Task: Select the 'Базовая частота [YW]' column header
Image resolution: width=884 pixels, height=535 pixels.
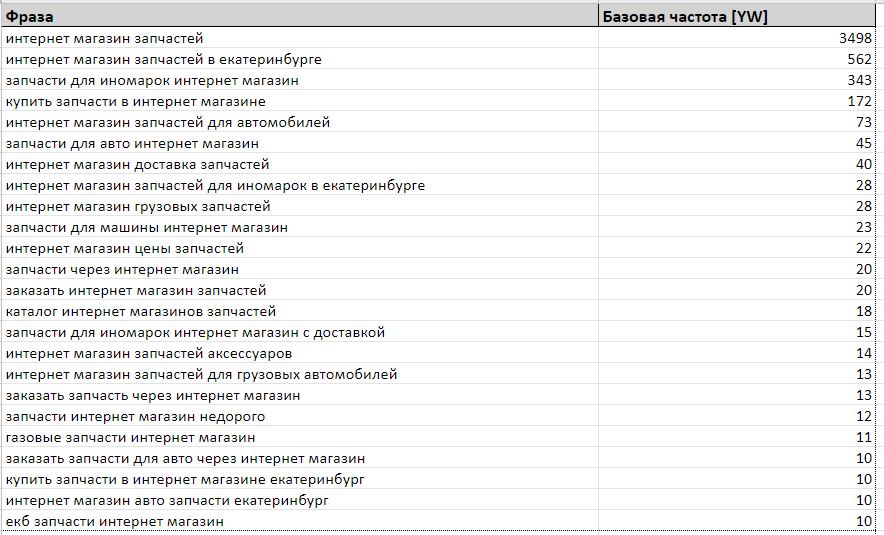Action: [737, 16]
